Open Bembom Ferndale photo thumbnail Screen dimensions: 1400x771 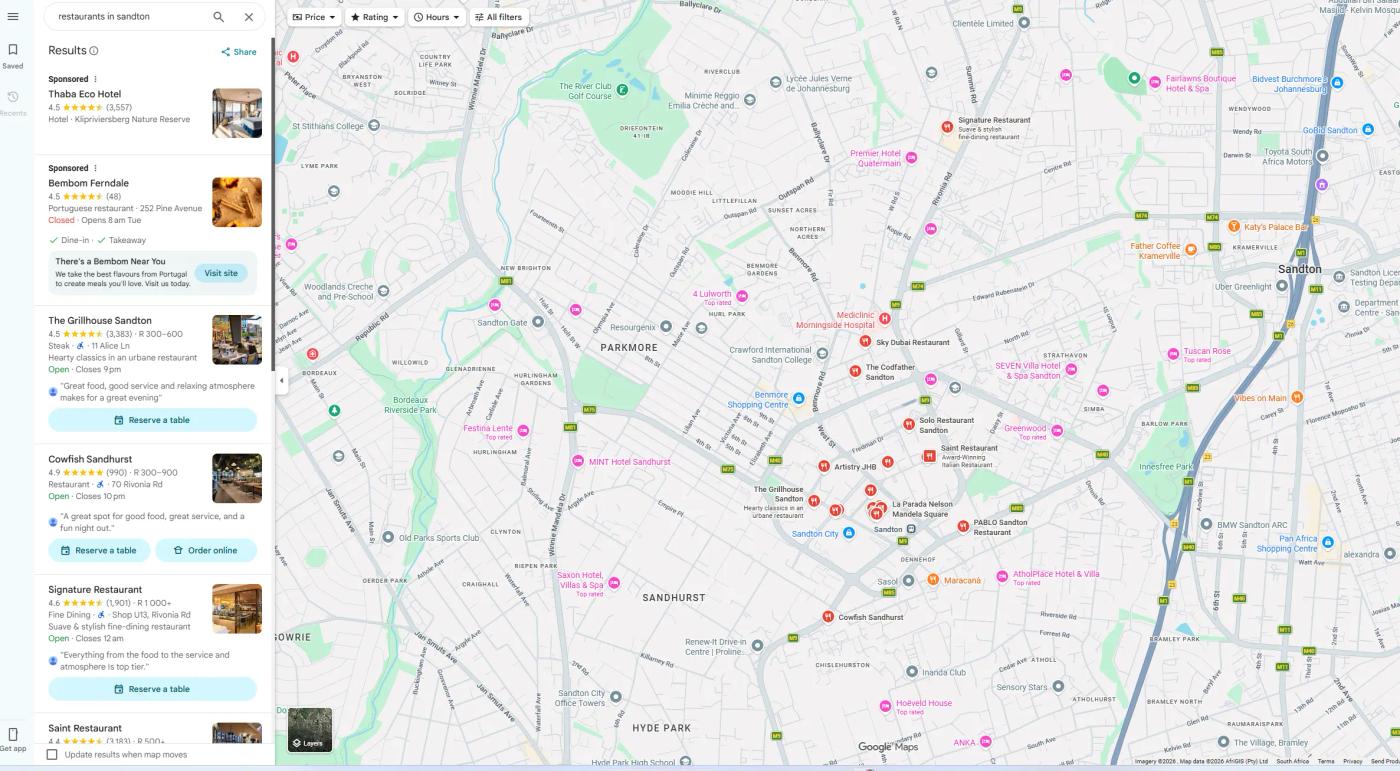[x=237, y=202]
